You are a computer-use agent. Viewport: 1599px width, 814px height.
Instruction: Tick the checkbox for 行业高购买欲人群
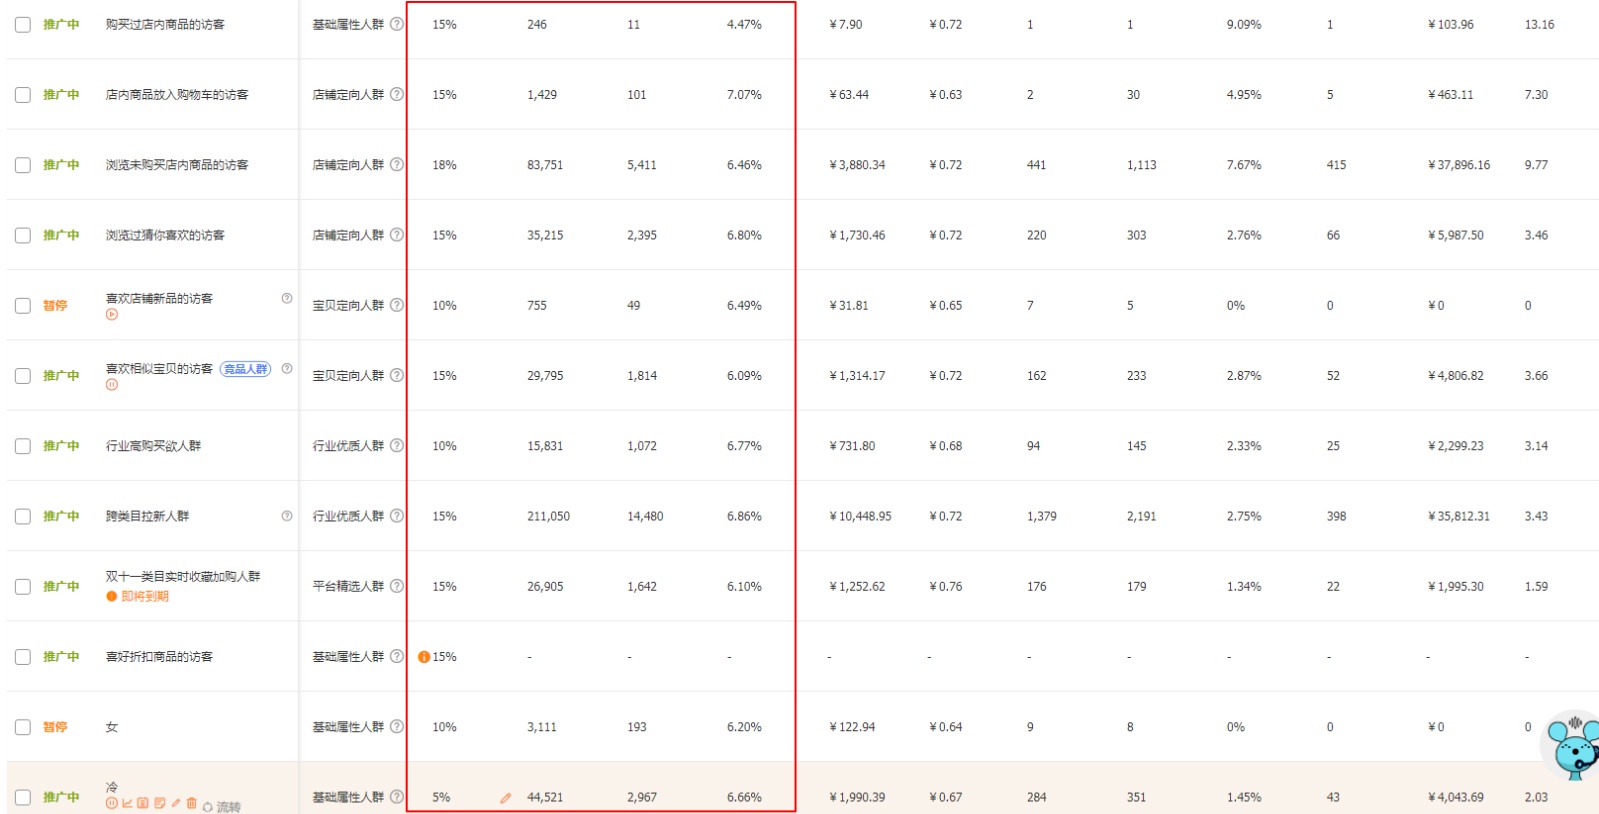[22, 446]
